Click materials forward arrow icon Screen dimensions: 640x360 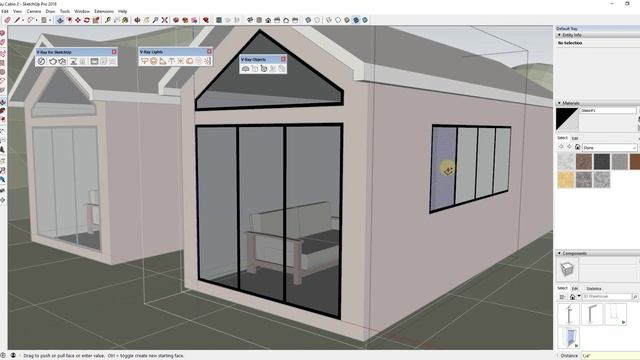point(569,147)
